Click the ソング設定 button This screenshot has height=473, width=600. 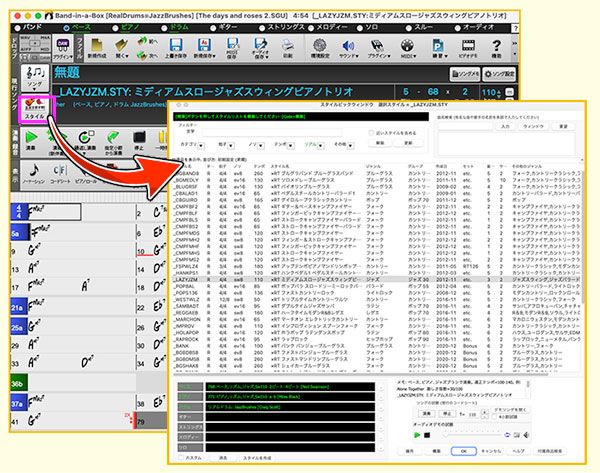499,74
